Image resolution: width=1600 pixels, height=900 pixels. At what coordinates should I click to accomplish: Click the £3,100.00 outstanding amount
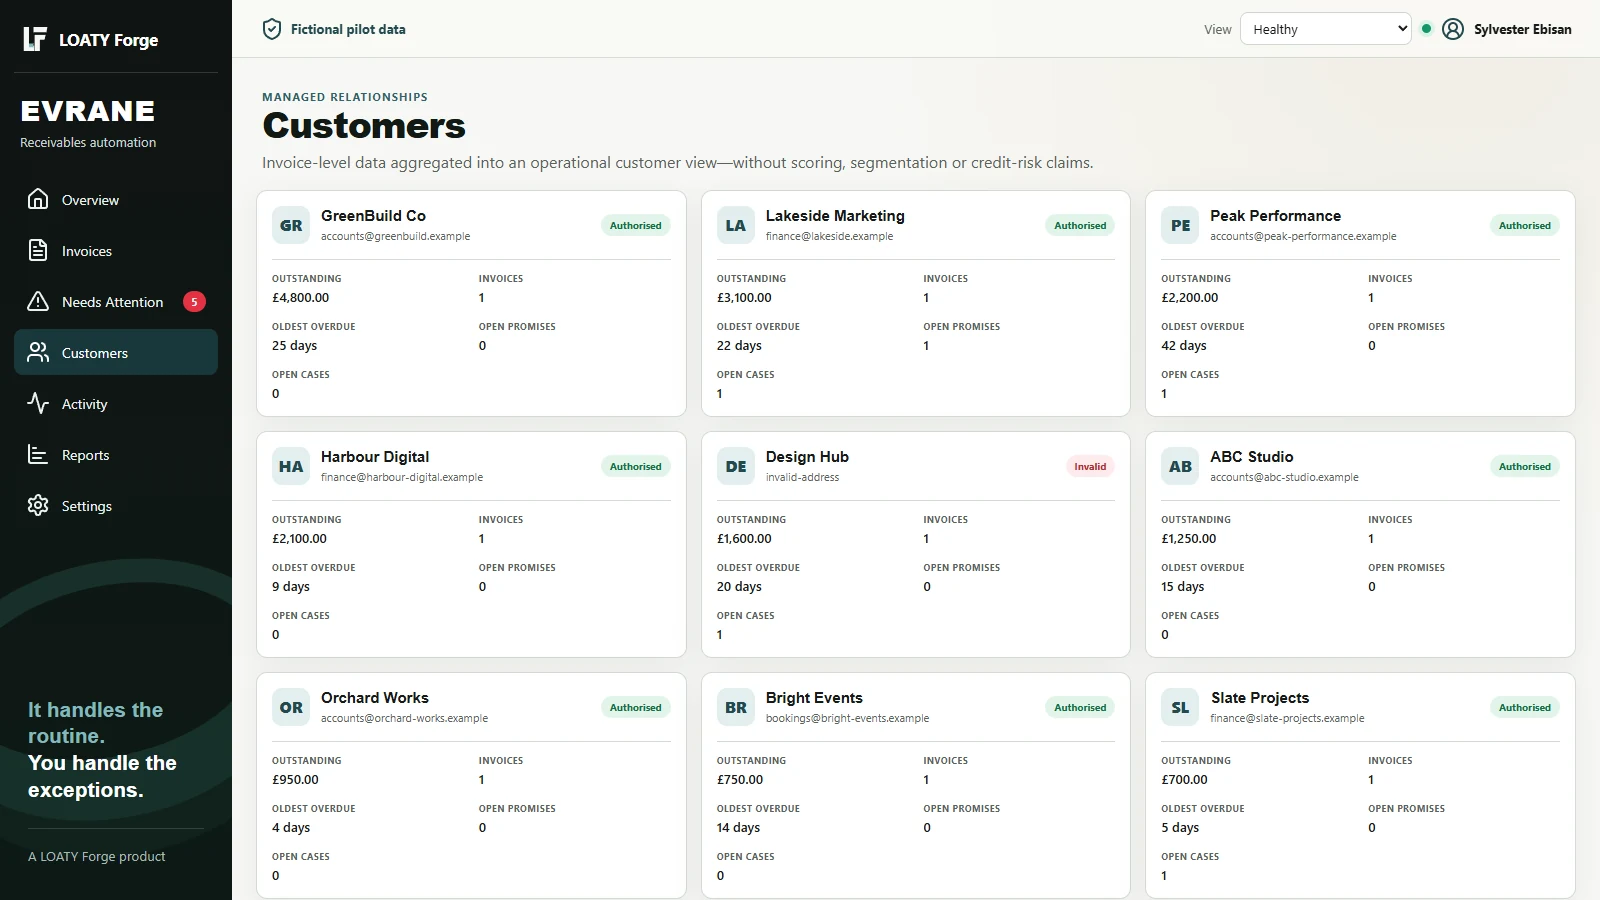pyautogui.click(x=744, y=297)
